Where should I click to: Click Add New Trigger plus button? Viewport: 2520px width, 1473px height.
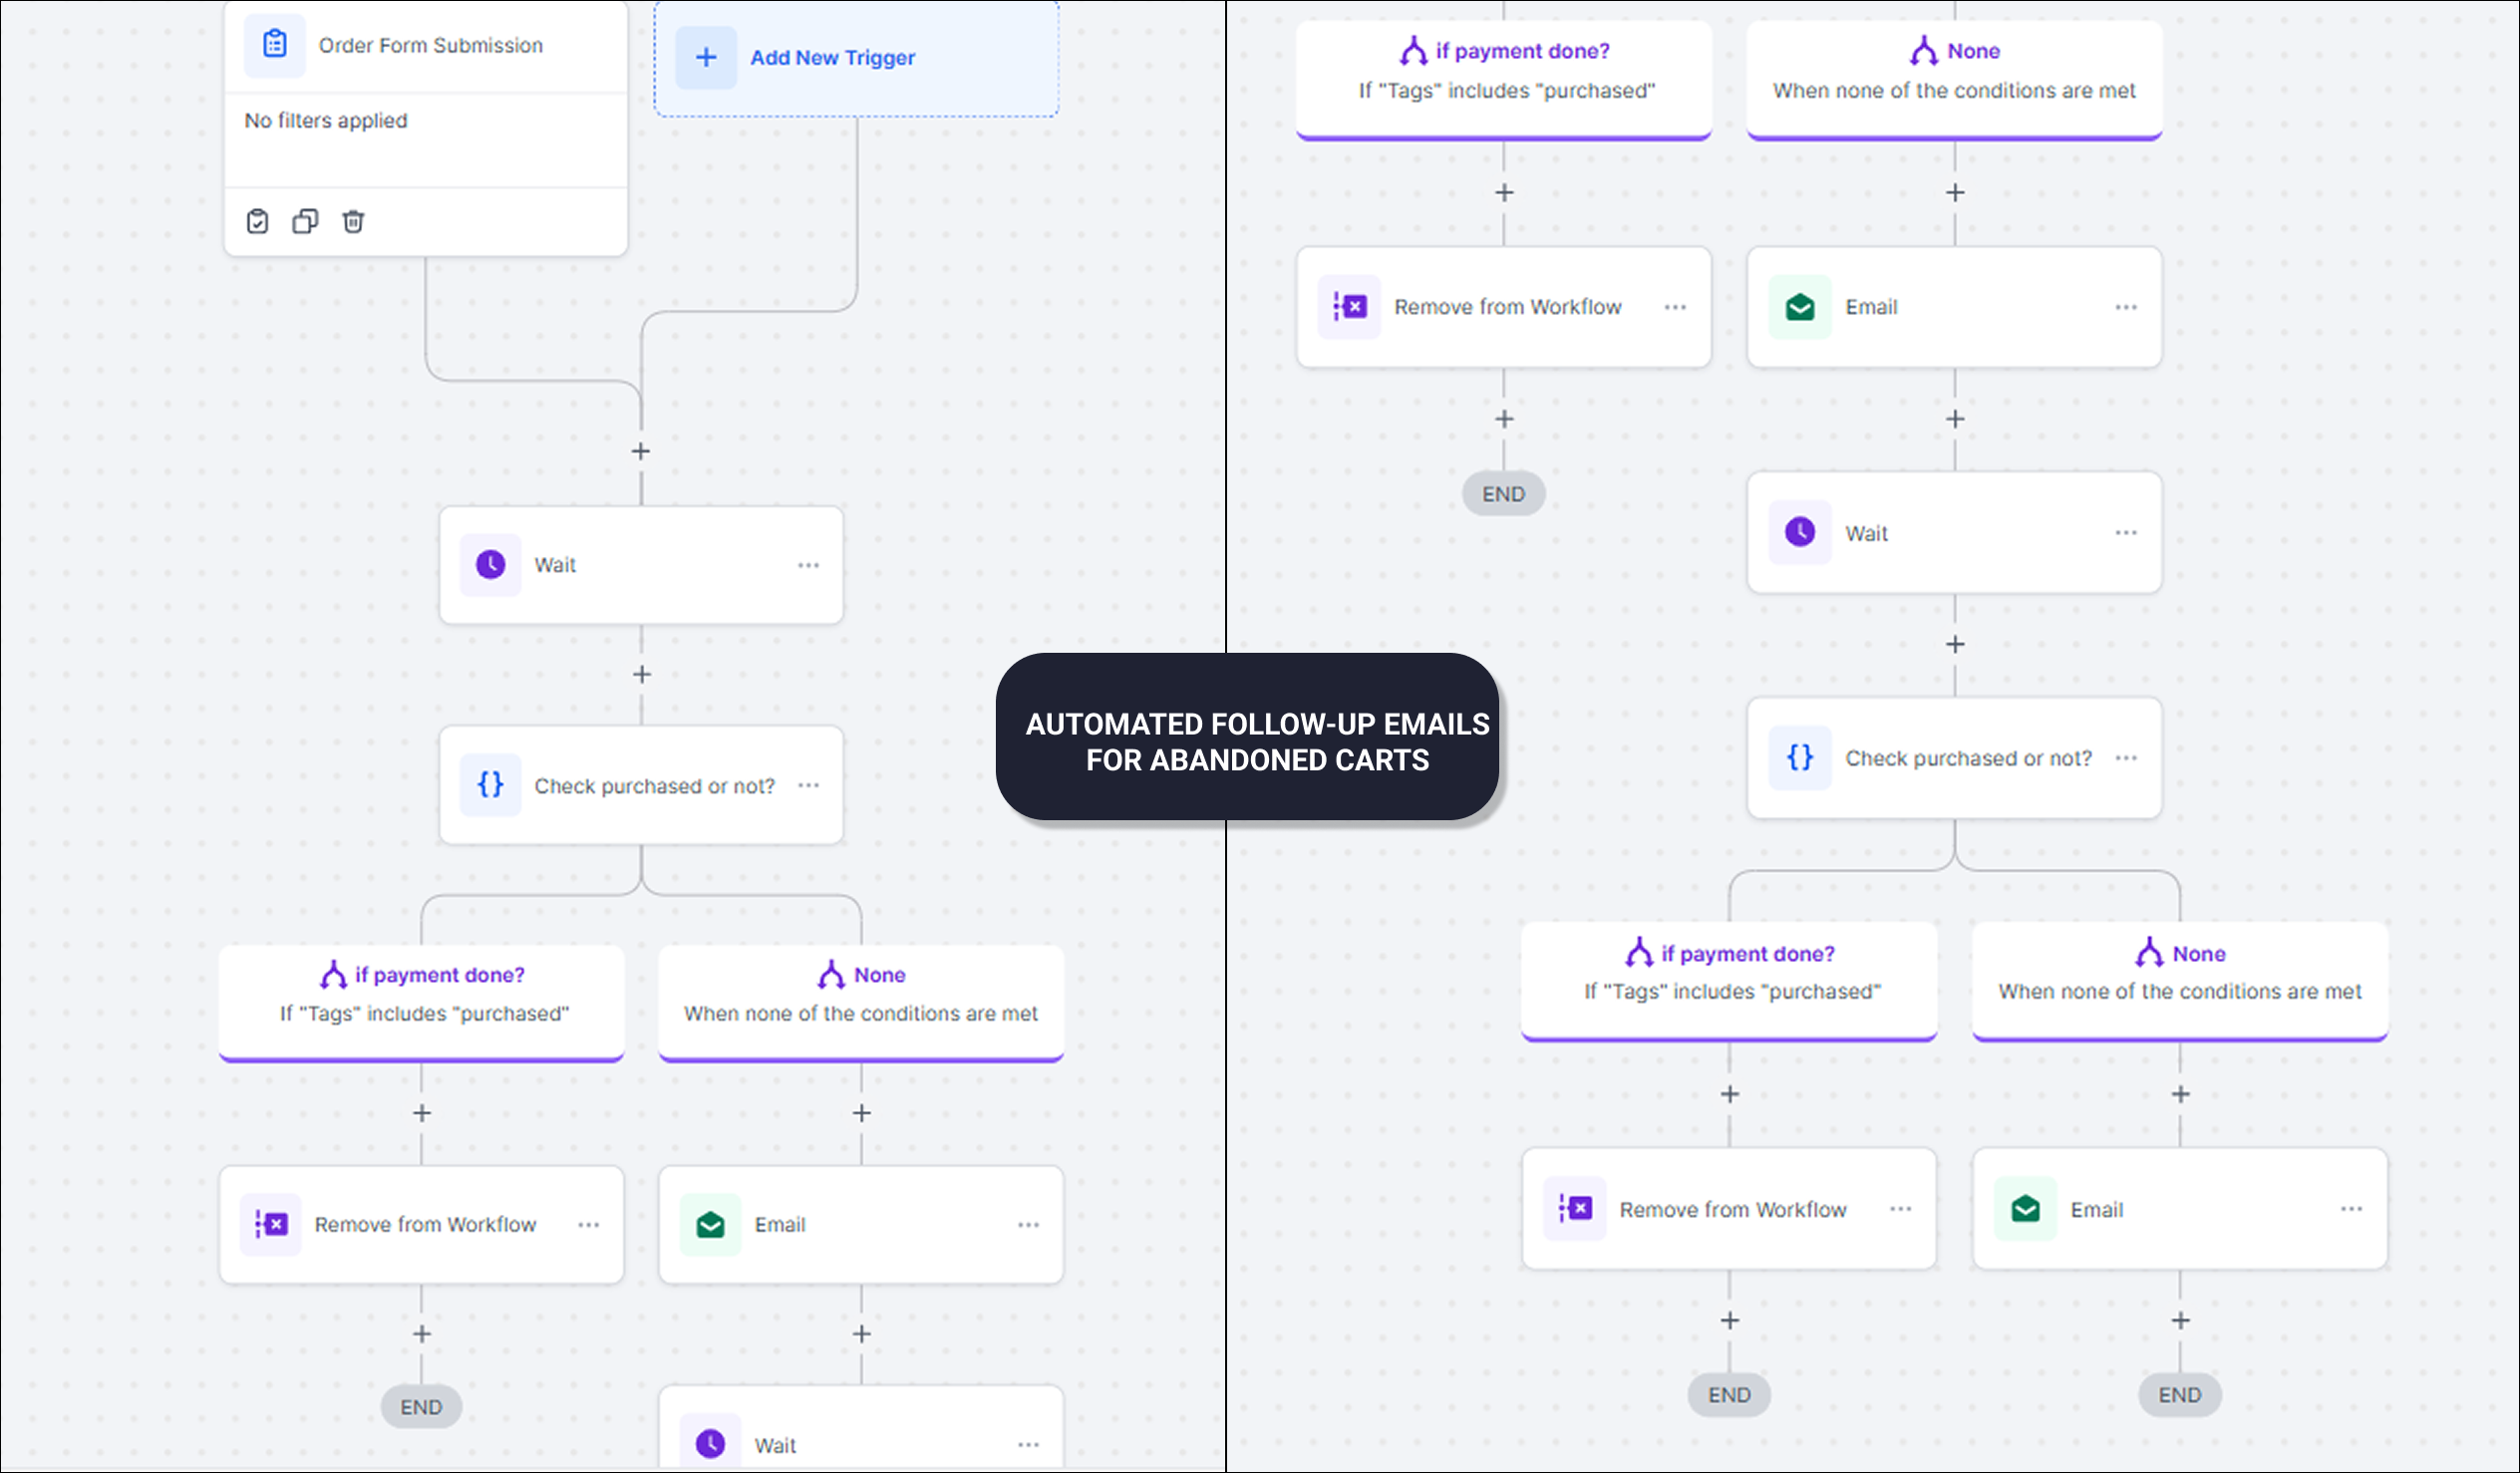tap(706, 58)
